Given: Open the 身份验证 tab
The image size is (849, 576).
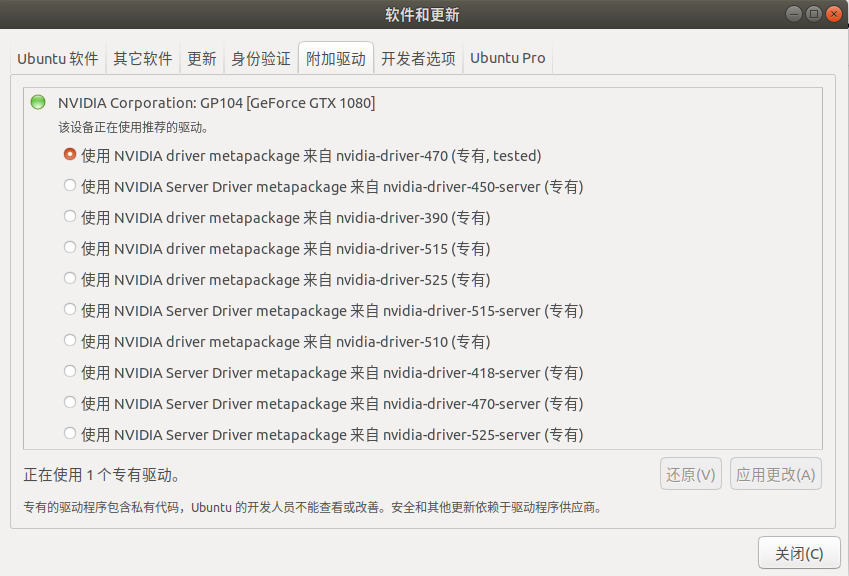Looking at the screenshot, I should point(261,58).
